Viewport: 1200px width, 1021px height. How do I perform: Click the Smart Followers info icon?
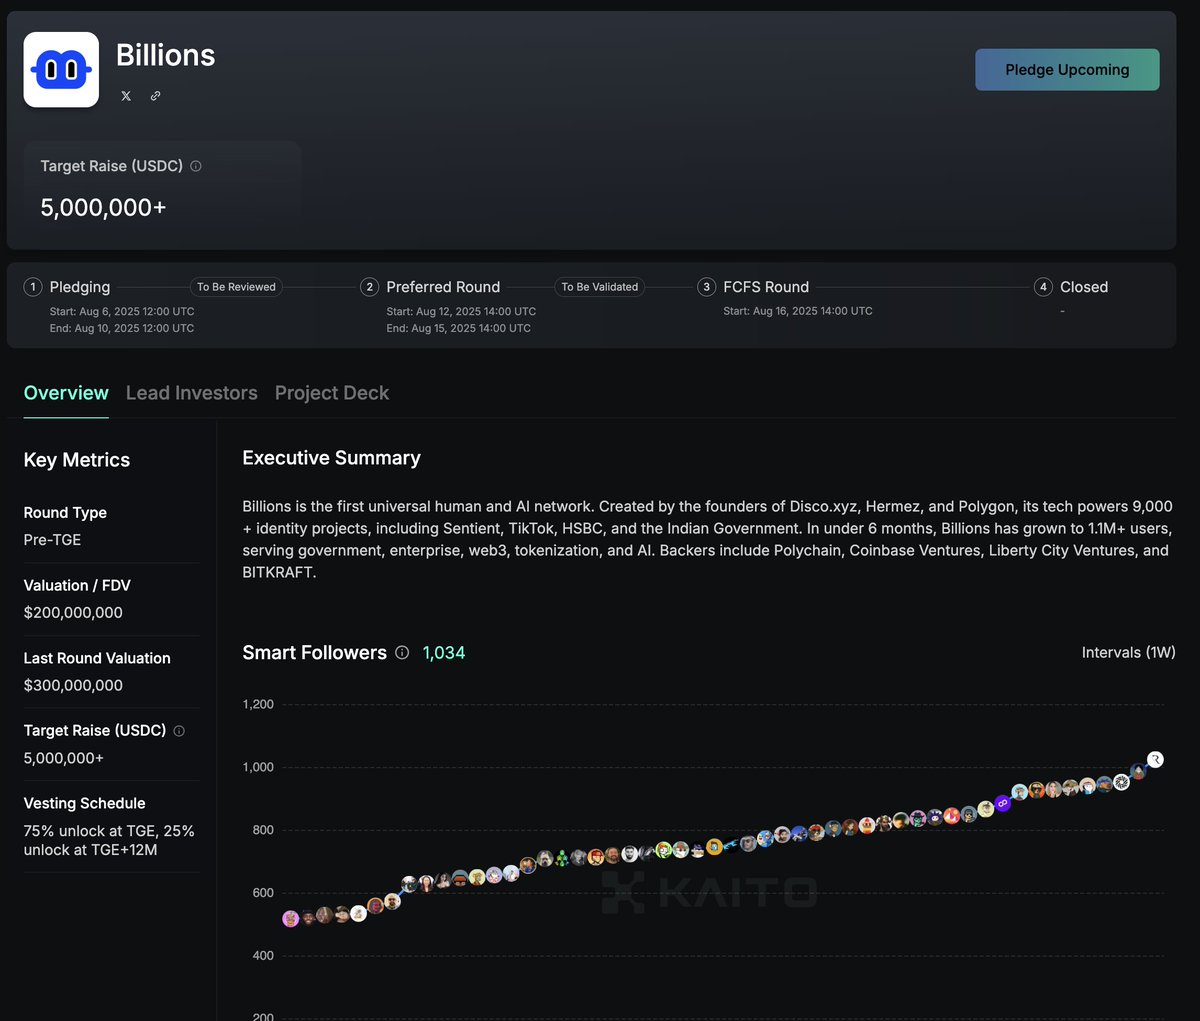pyautogui.click(x=401, y=652)
